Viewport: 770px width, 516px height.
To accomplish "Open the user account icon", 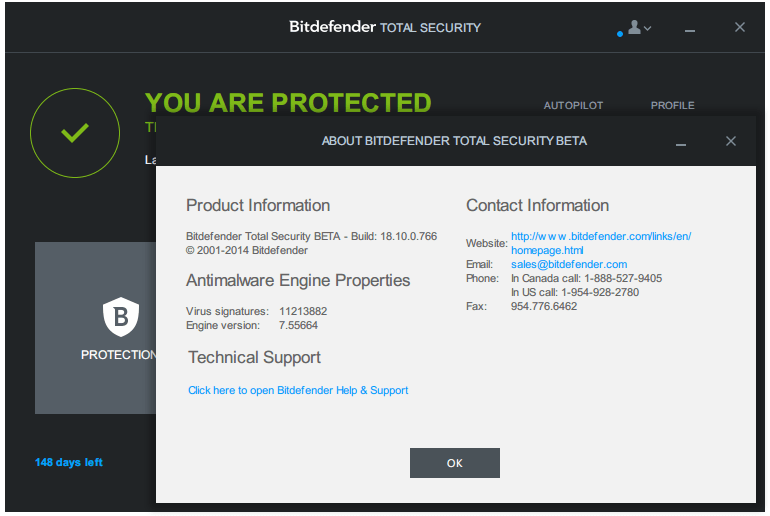I will click(634, 27).
